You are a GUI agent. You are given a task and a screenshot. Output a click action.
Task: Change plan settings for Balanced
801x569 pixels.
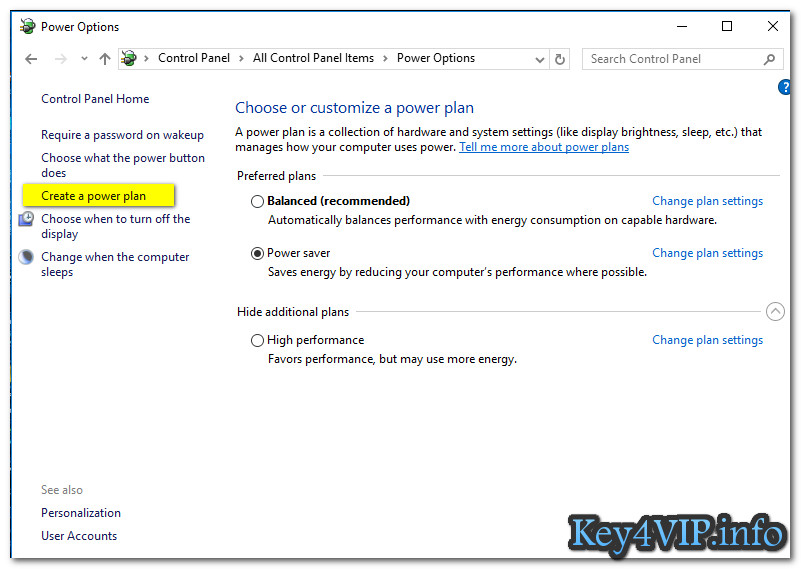[x=708, y=201]
